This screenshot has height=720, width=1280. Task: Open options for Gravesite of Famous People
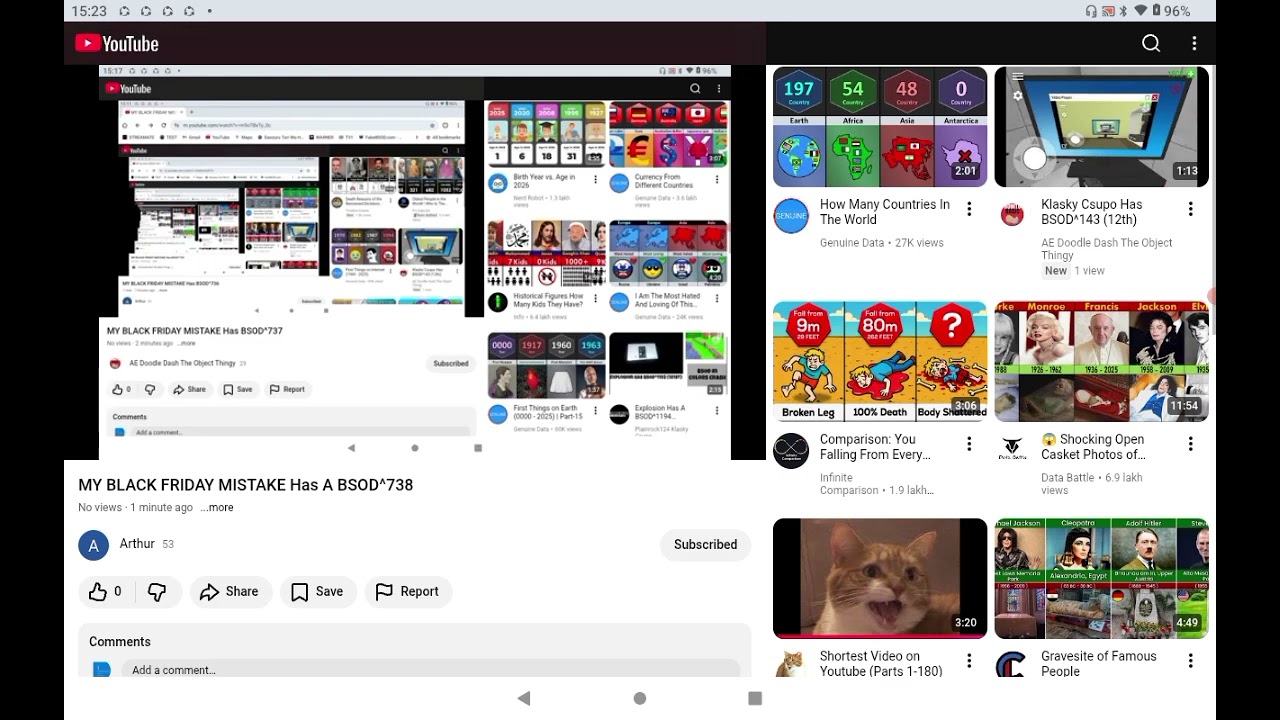pyautogui.click(x=1190, y=661)
